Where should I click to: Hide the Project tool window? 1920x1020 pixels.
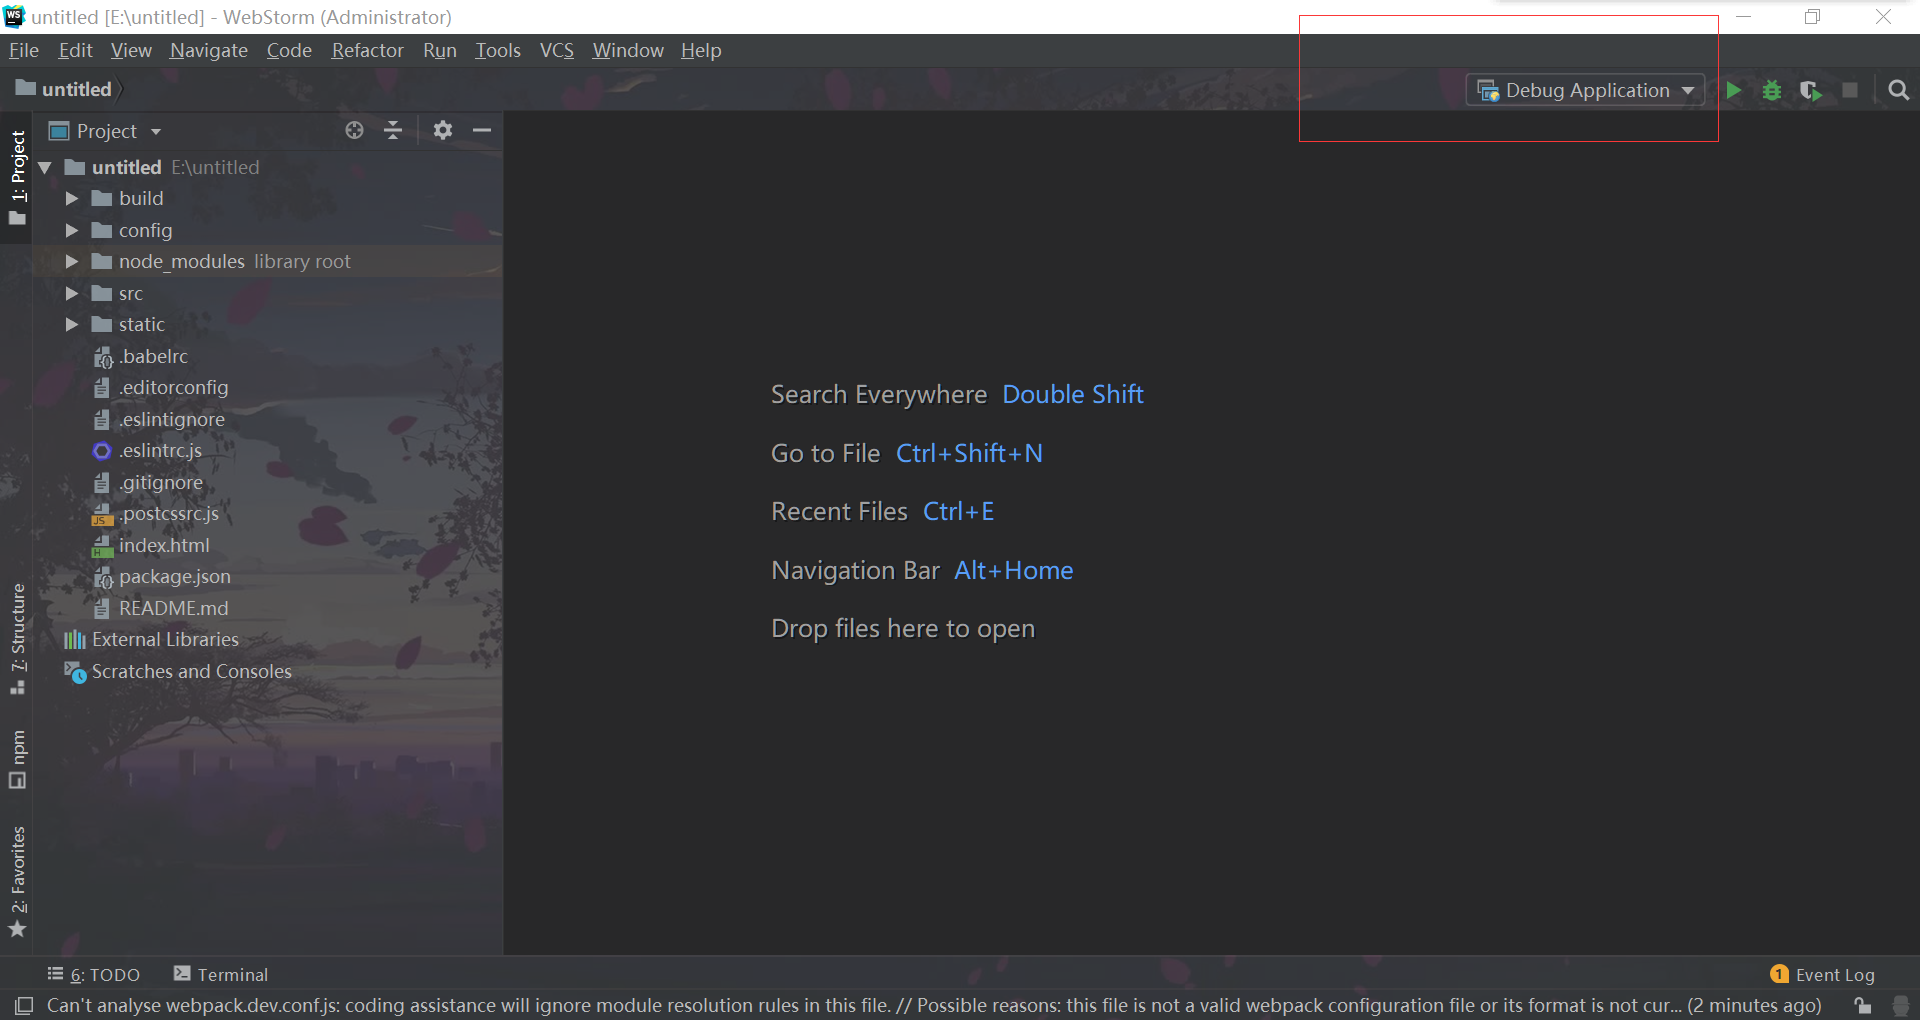pos(482,130)
